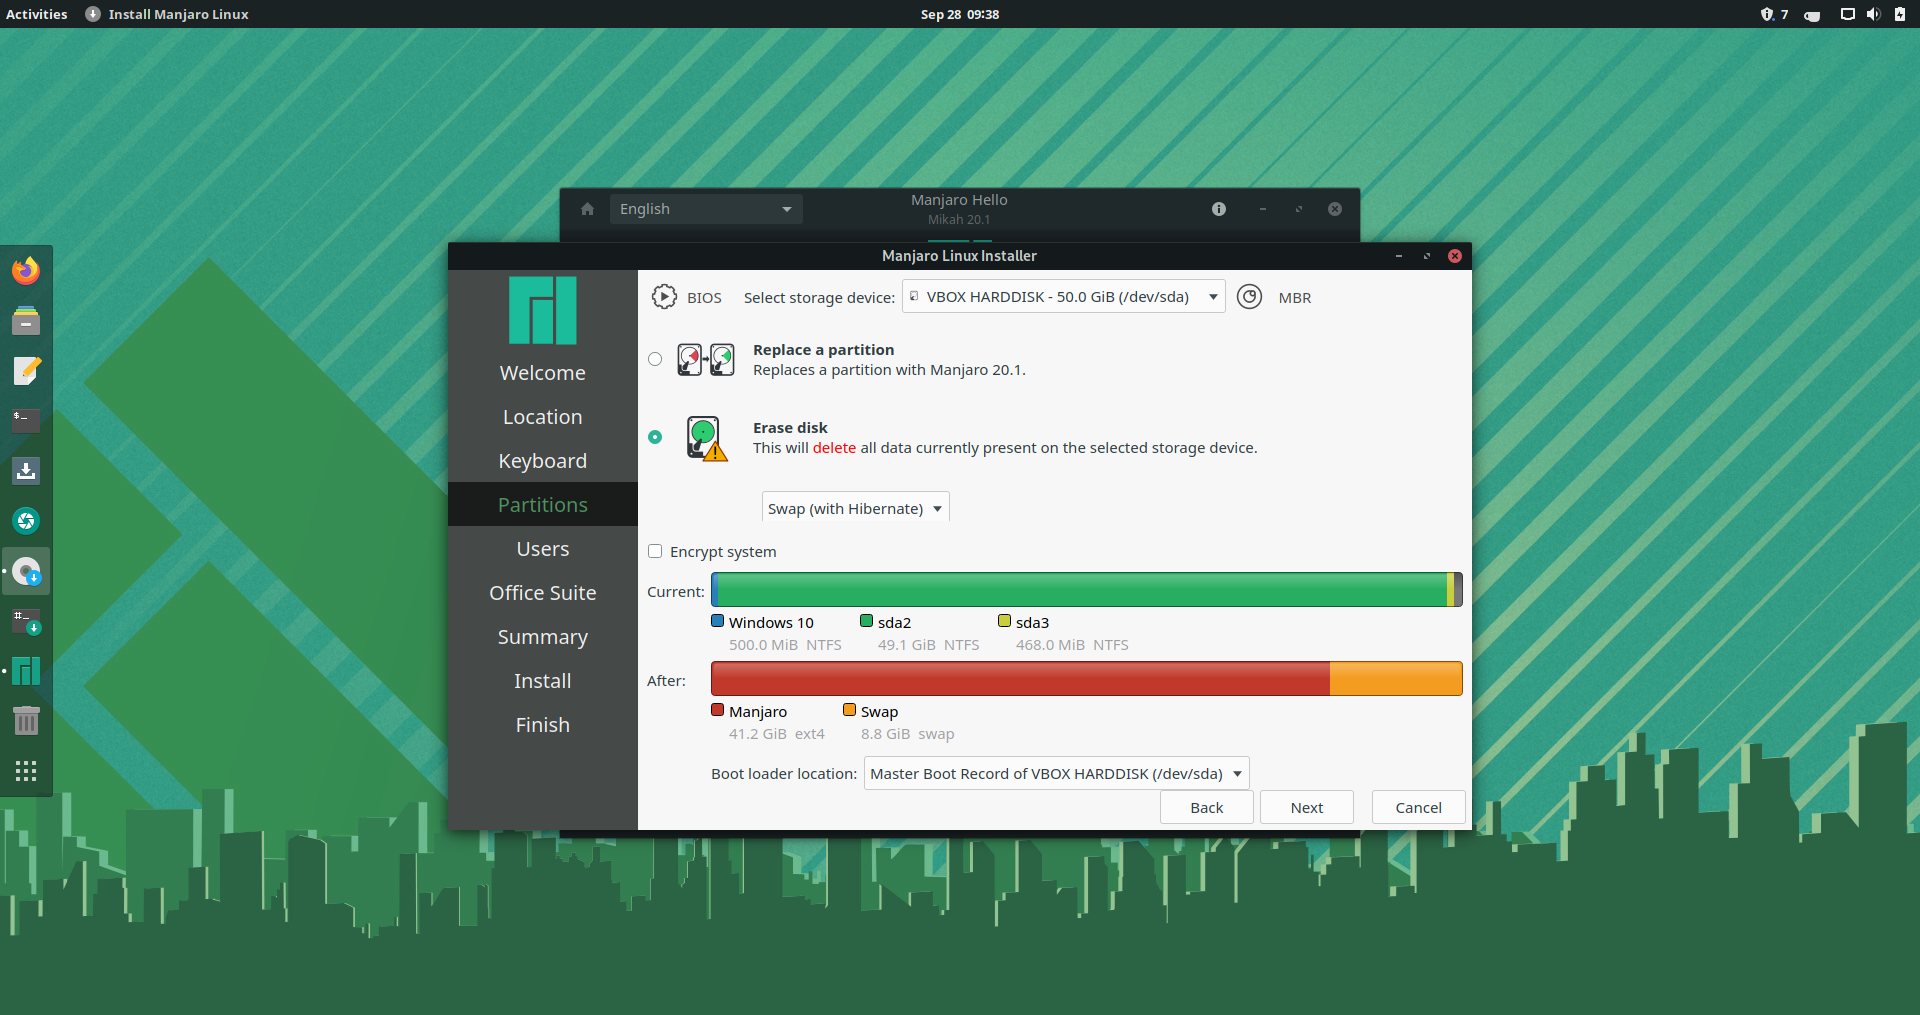
Task: Click the pill-shaped tray icon in top bar
Action: tap(1812, 15)
